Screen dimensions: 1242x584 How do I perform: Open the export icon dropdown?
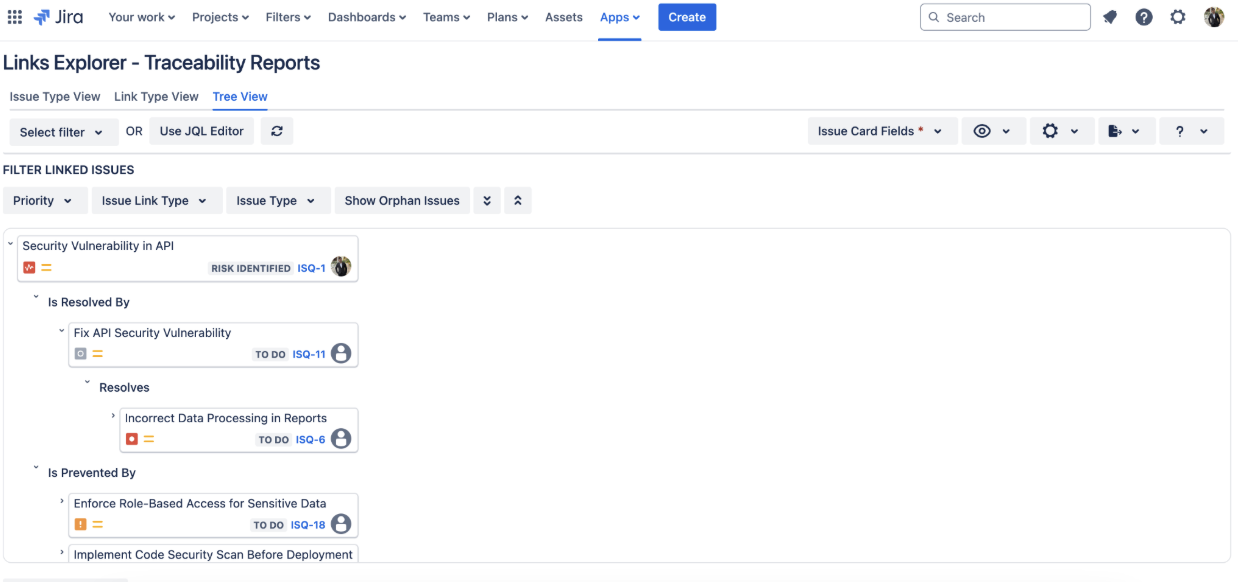1124,131
